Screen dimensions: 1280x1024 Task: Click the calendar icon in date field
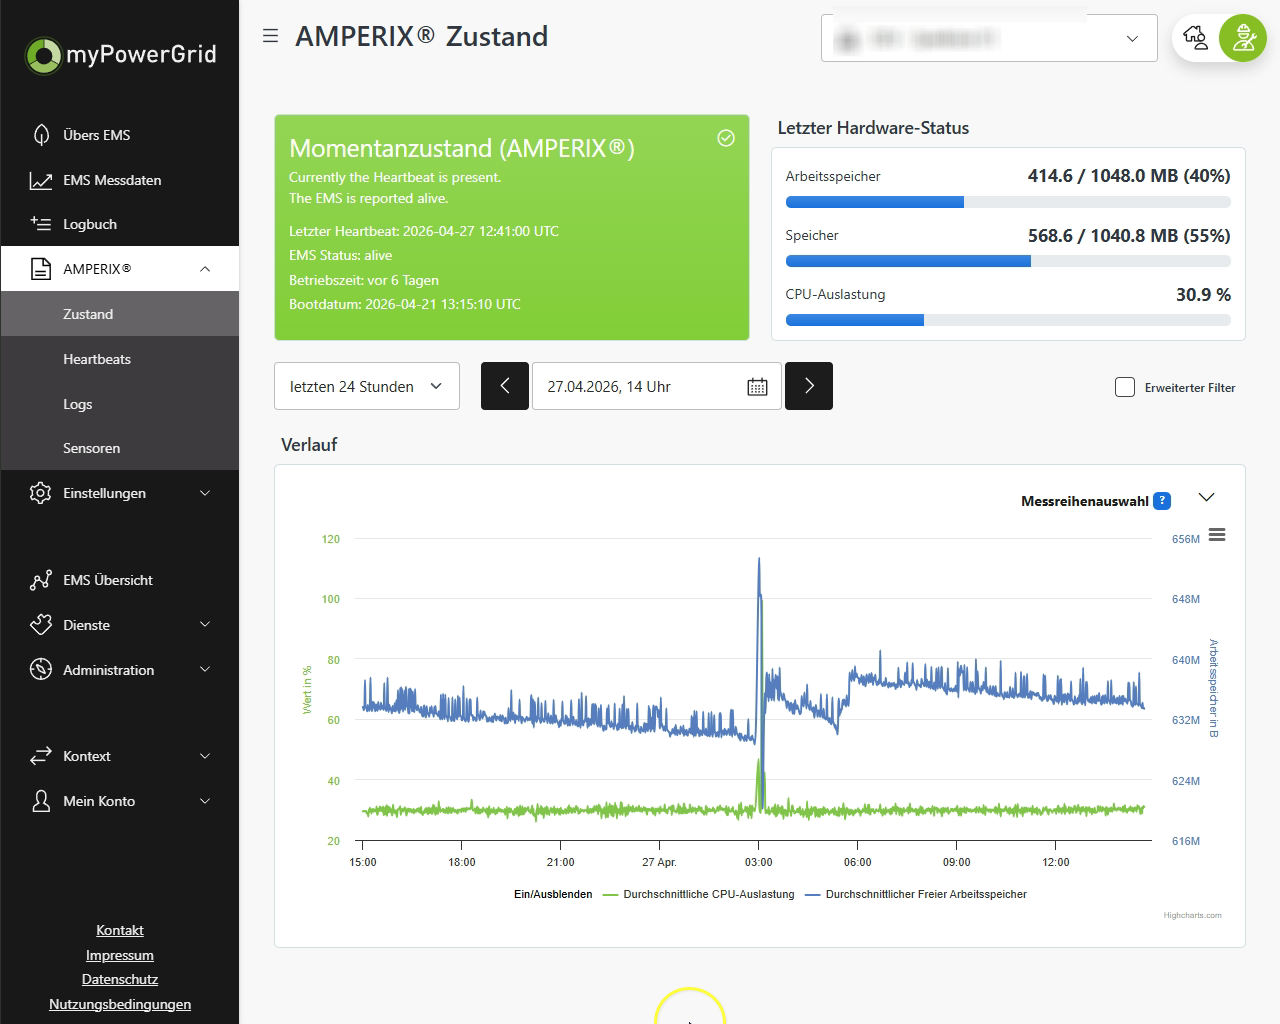(757, 387)
